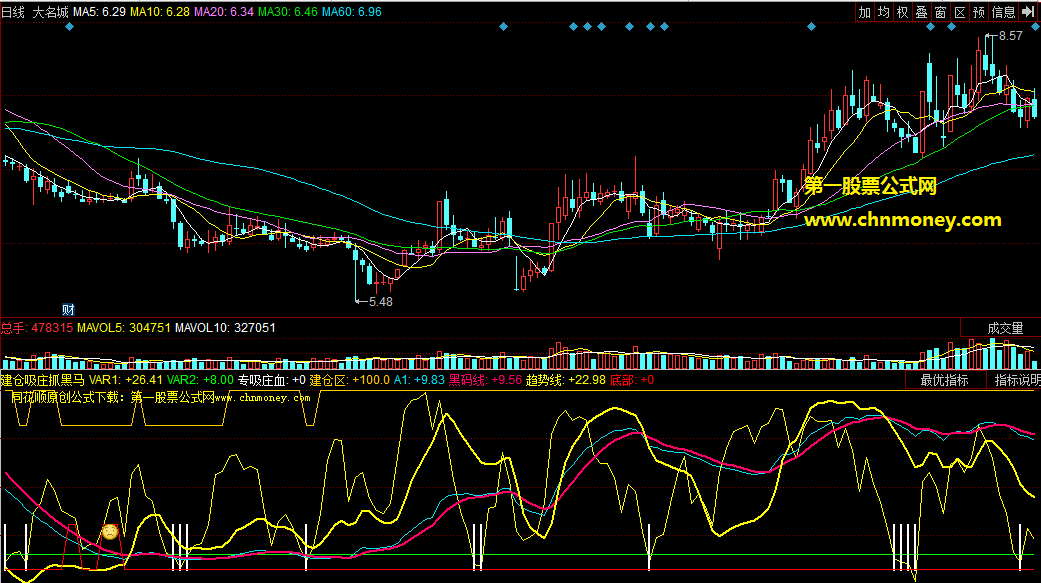This screenshot has width=1041, height=583.
Task: Click the MAVOL10: 327051 label
Action: click(x=225, y=328)
